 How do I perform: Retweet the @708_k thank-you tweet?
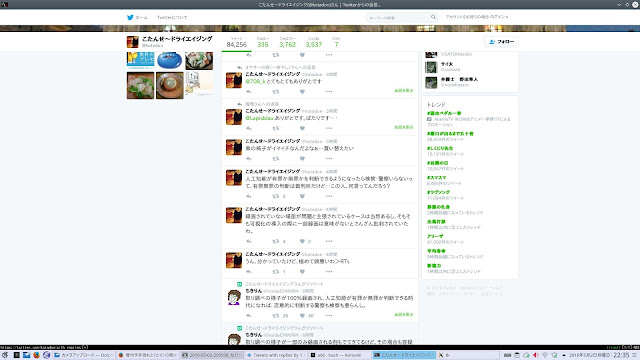[x=276, y=92]
